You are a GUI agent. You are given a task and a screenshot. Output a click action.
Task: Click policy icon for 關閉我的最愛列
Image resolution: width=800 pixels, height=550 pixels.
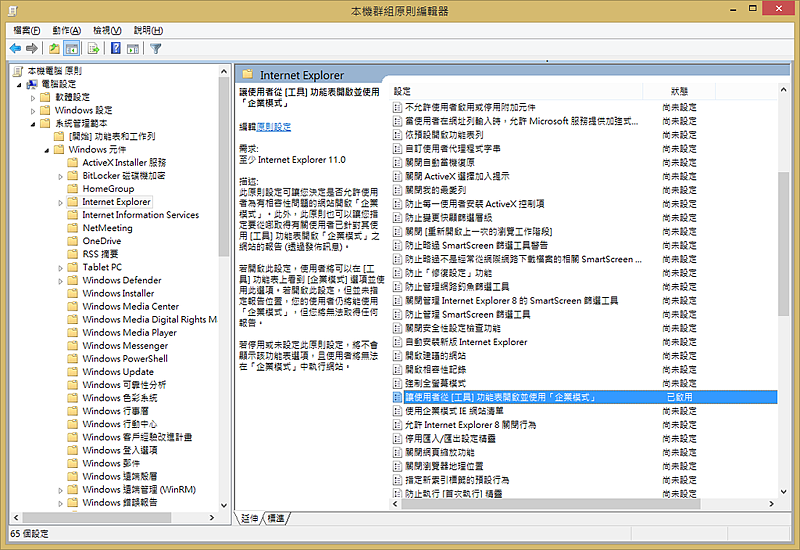pyautogui.click(x=397, y=190)
